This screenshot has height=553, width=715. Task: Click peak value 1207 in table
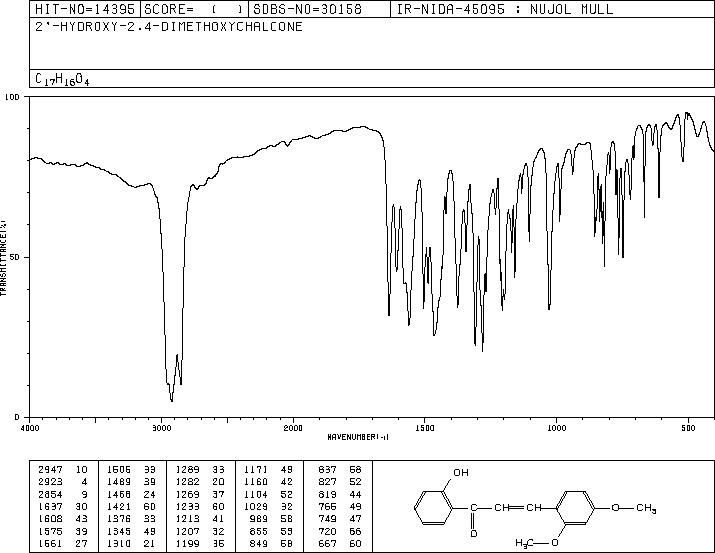[187, 531]
